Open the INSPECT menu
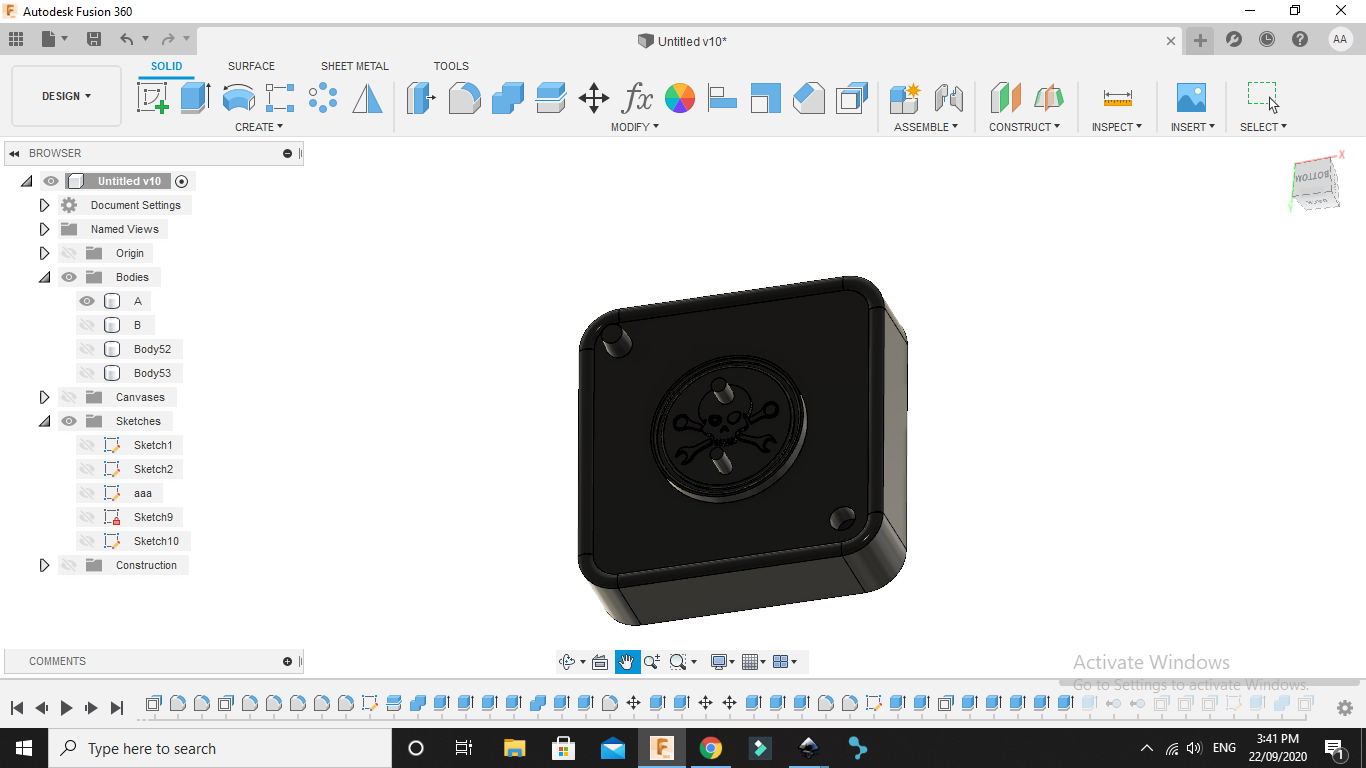Screen dimensions: 1366x768 (x=1116, y=127)
